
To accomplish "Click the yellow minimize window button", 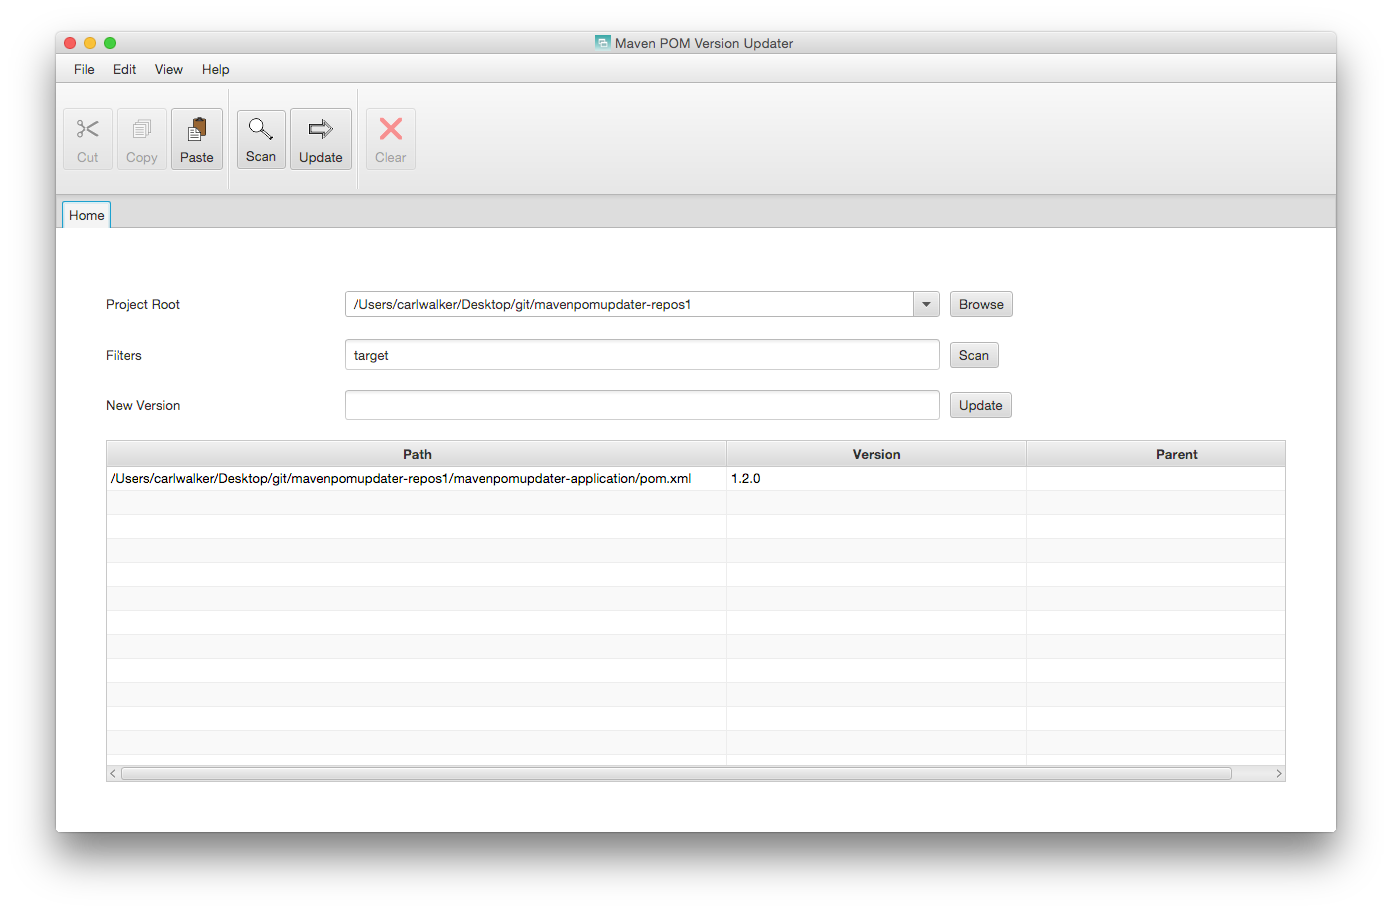I will (90, 43).
